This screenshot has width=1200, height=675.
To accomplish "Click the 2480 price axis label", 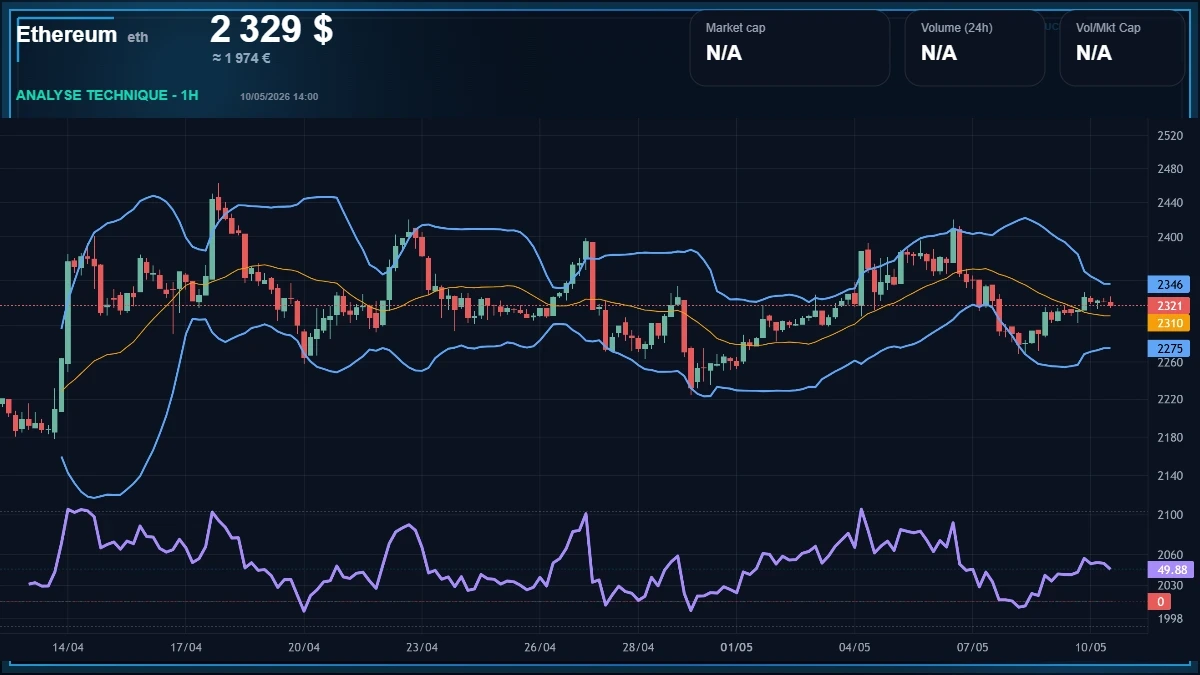I will tap(1169, 169).
